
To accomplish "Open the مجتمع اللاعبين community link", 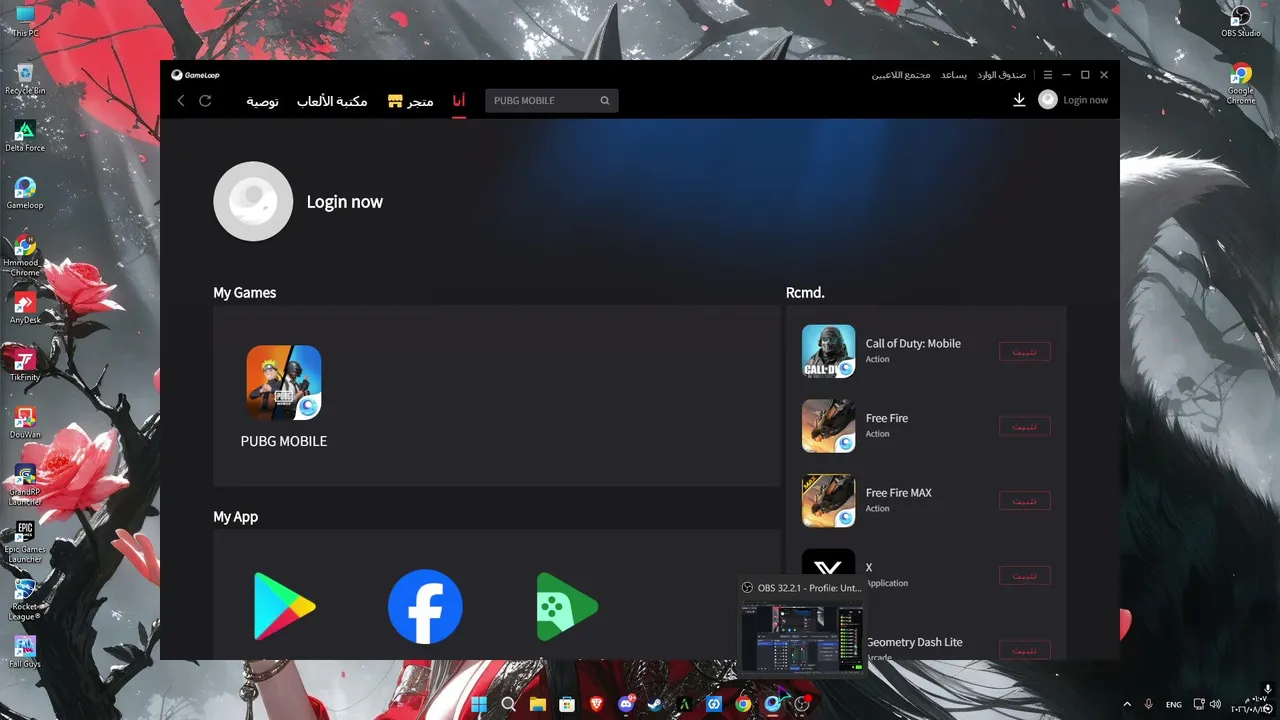I will (901, 75).
